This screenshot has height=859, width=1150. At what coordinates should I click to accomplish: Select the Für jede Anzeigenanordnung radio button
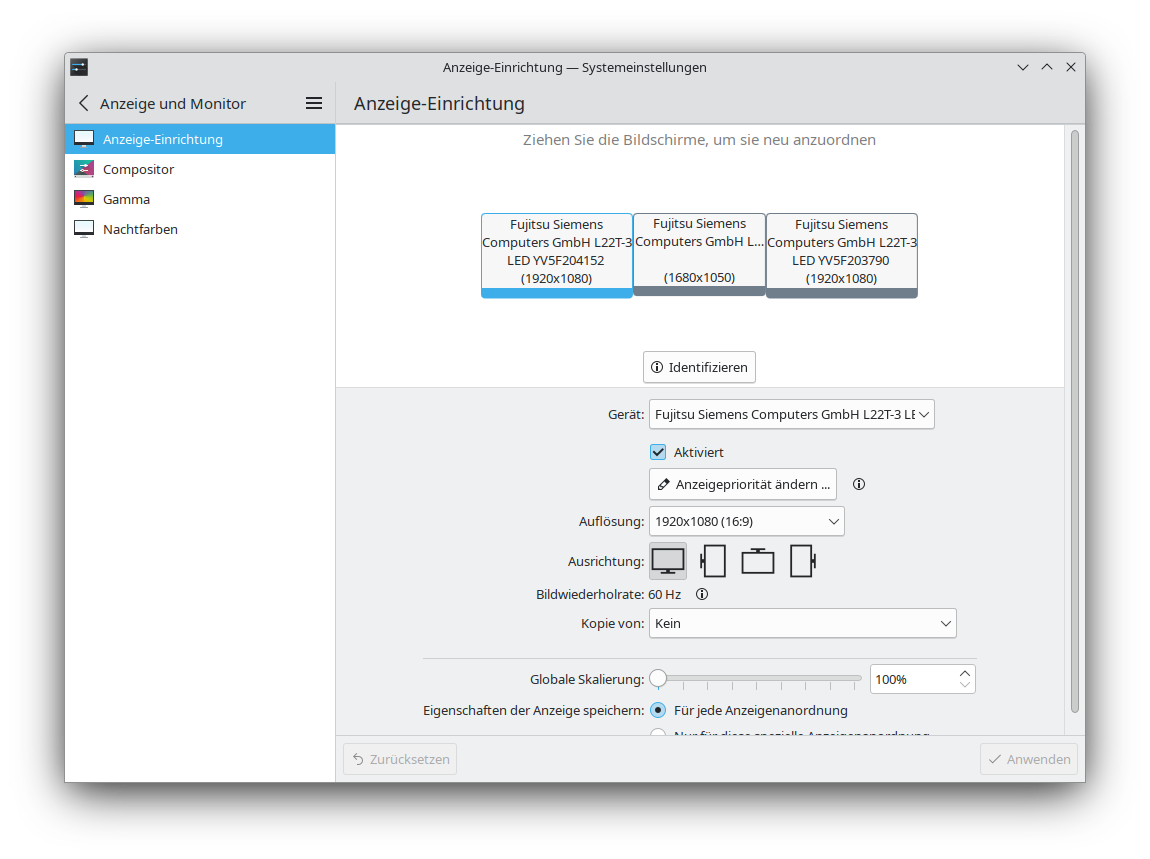pyautogui.click(x=658, y=710)
